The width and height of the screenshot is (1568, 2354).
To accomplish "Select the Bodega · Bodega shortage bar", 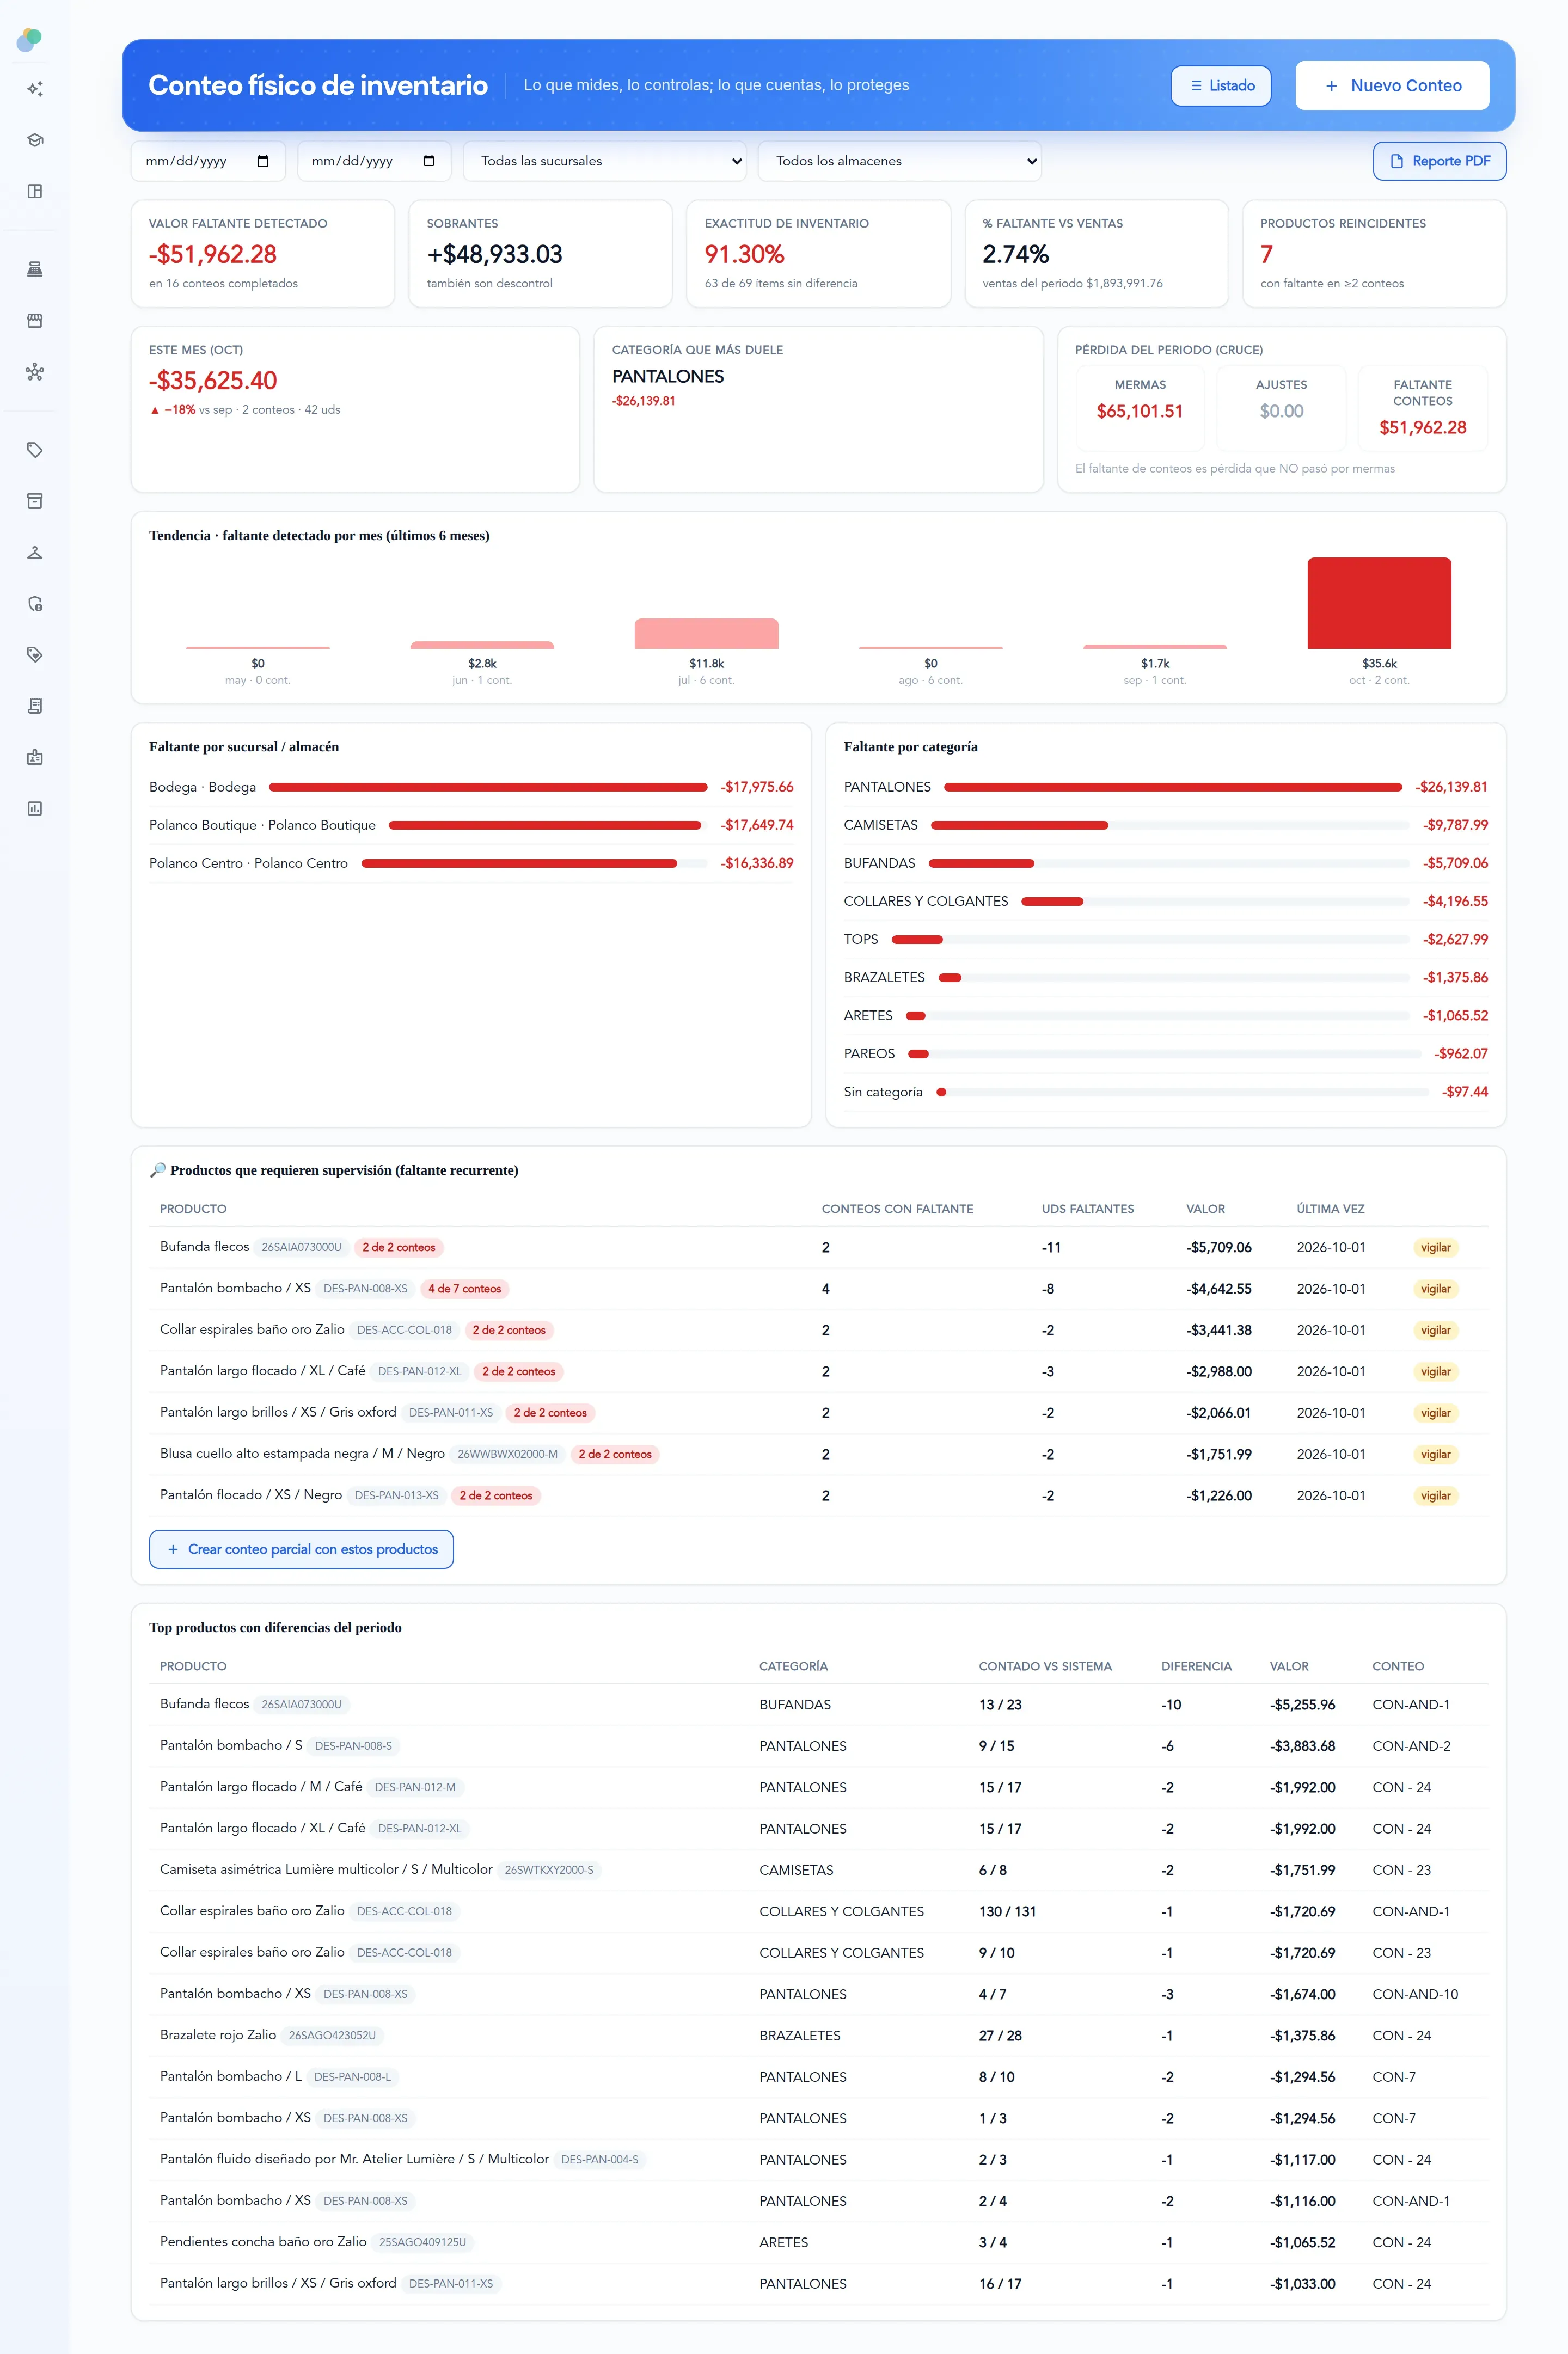I will (488, 787).
